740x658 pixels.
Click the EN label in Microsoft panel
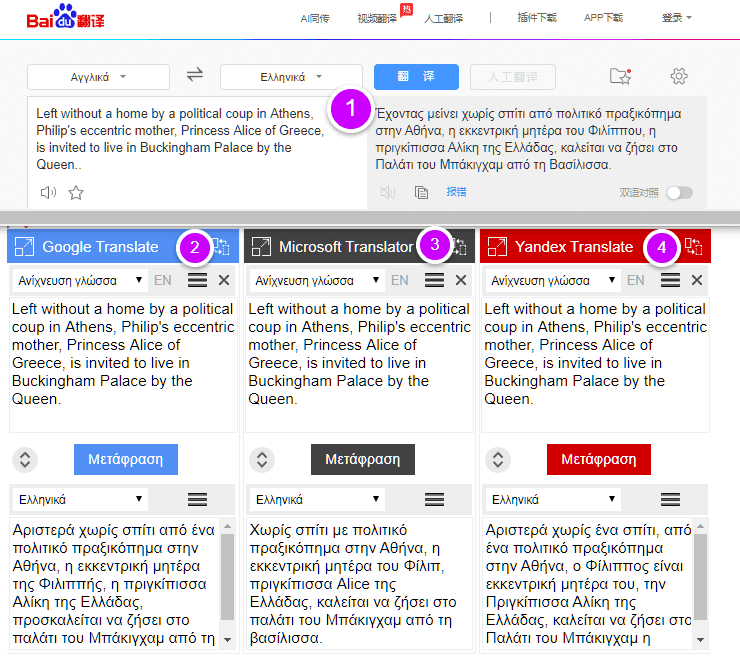[400, 280]
